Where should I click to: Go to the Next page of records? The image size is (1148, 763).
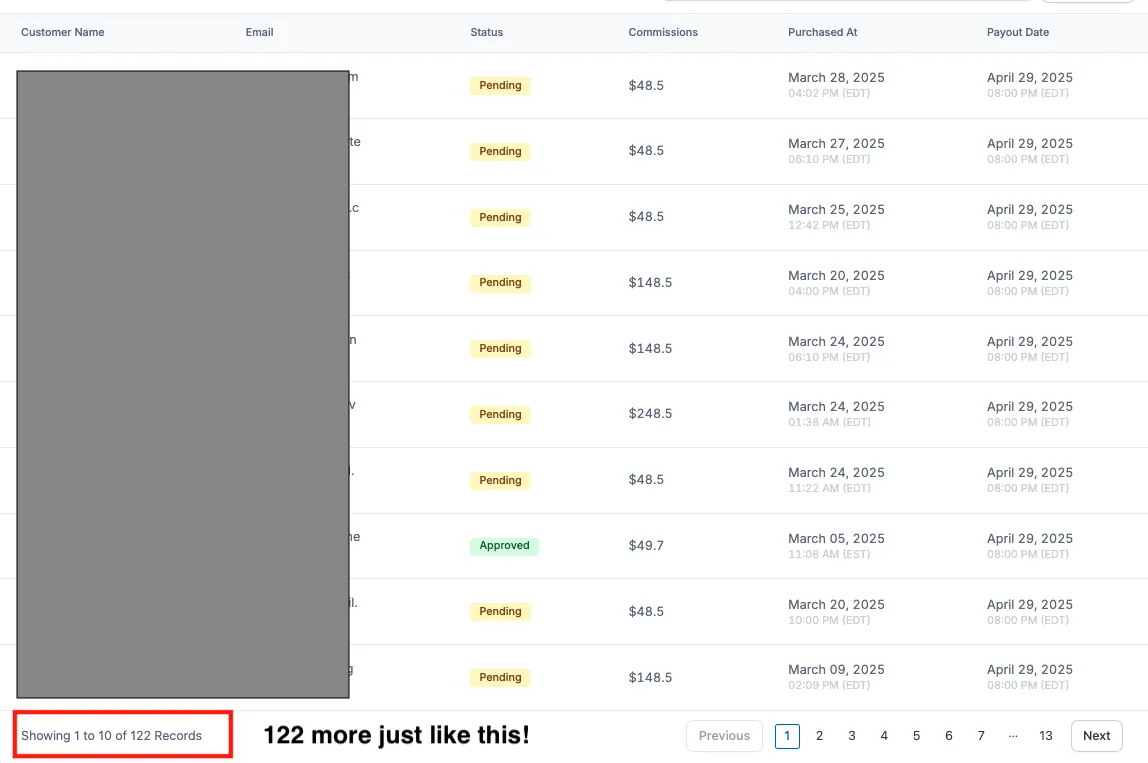[1096, 736]
